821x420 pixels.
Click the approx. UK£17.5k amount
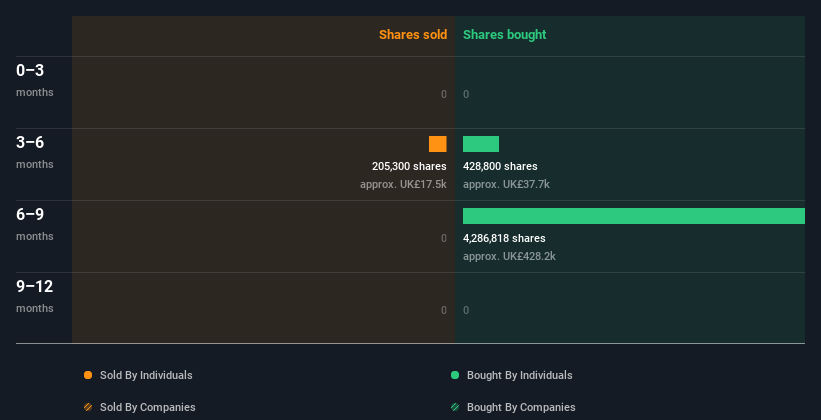click(403, 184)
